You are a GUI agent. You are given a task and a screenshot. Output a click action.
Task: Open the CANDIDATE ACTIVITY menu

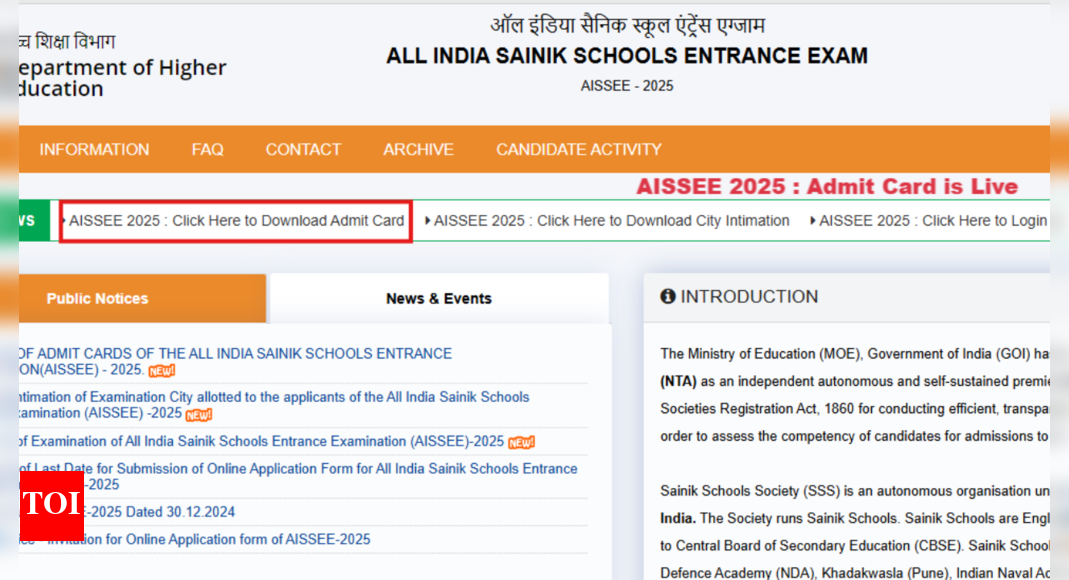pyautogui.click(x=578, y=149)
